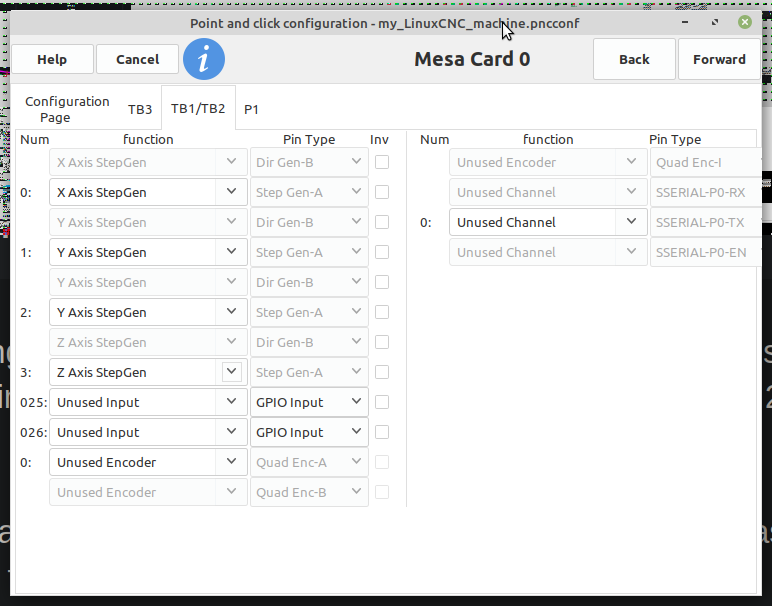Tick Inv checkbox for Z Axis Step Gen-A row

point(382,373)
